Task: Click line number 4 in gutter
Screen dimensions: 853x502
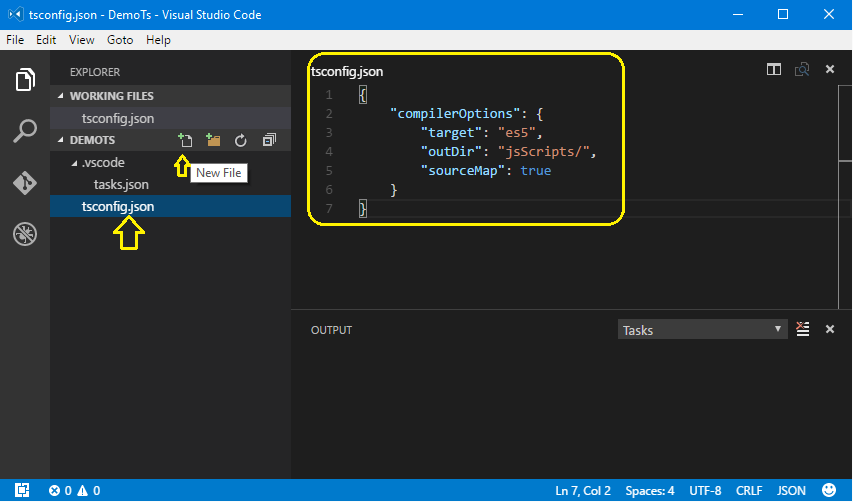Action: point(329,152)
